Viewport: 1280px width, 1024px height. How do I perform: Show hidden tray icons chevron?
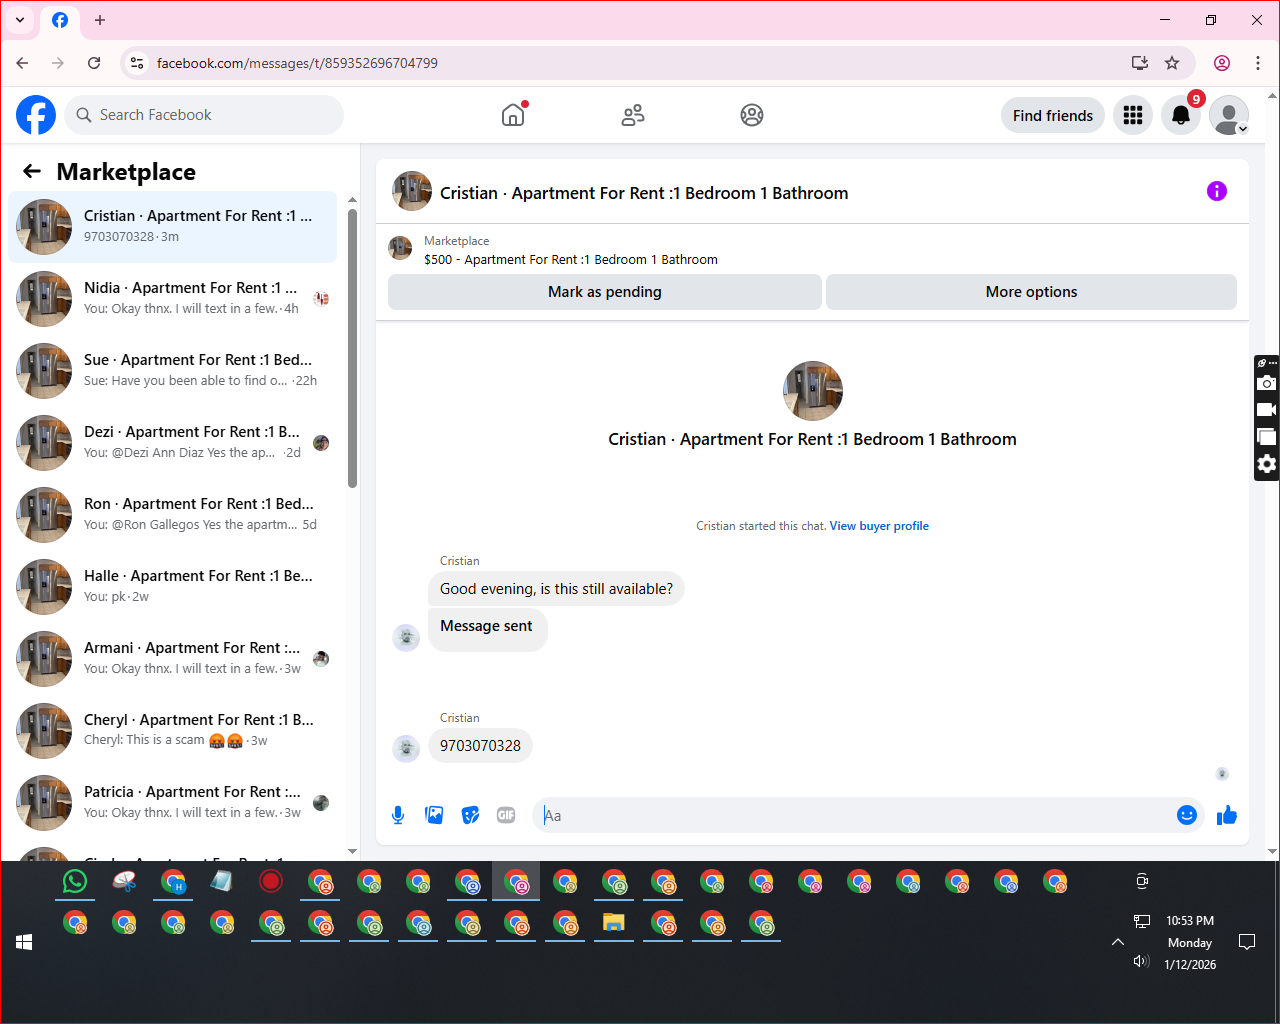point(1118,942)
